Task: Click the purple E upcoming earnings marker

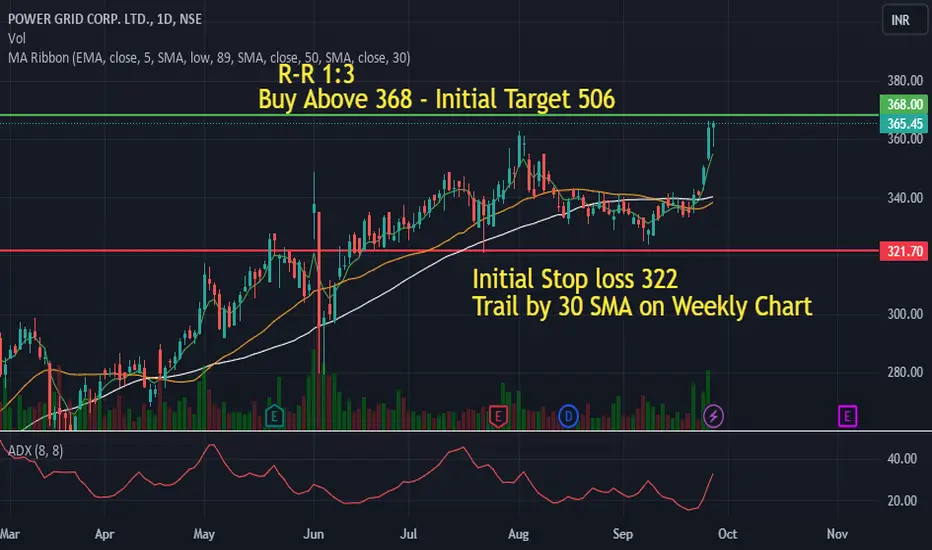Action: point(847,416)
